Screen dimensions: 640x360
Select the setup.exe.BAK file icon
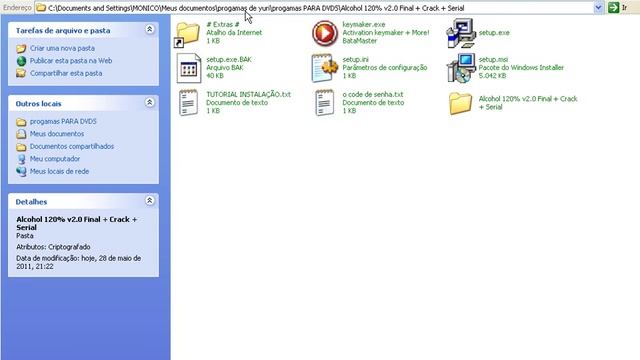click(x=189, y=68)
